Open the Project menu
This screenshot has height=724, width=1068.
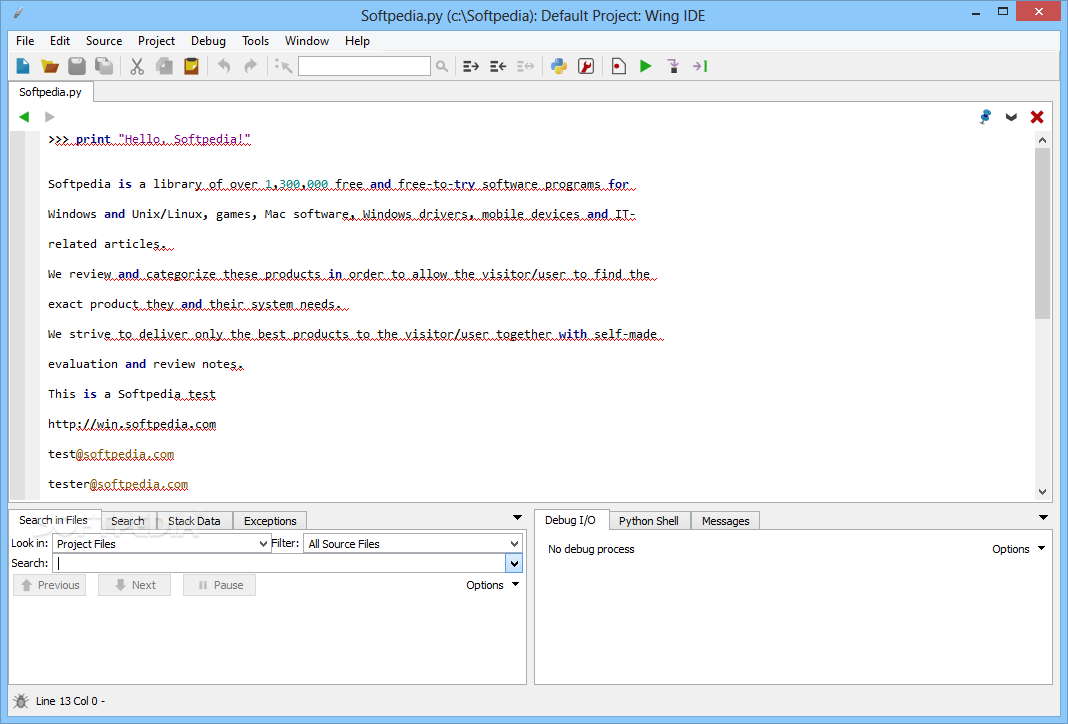[157, 41]
